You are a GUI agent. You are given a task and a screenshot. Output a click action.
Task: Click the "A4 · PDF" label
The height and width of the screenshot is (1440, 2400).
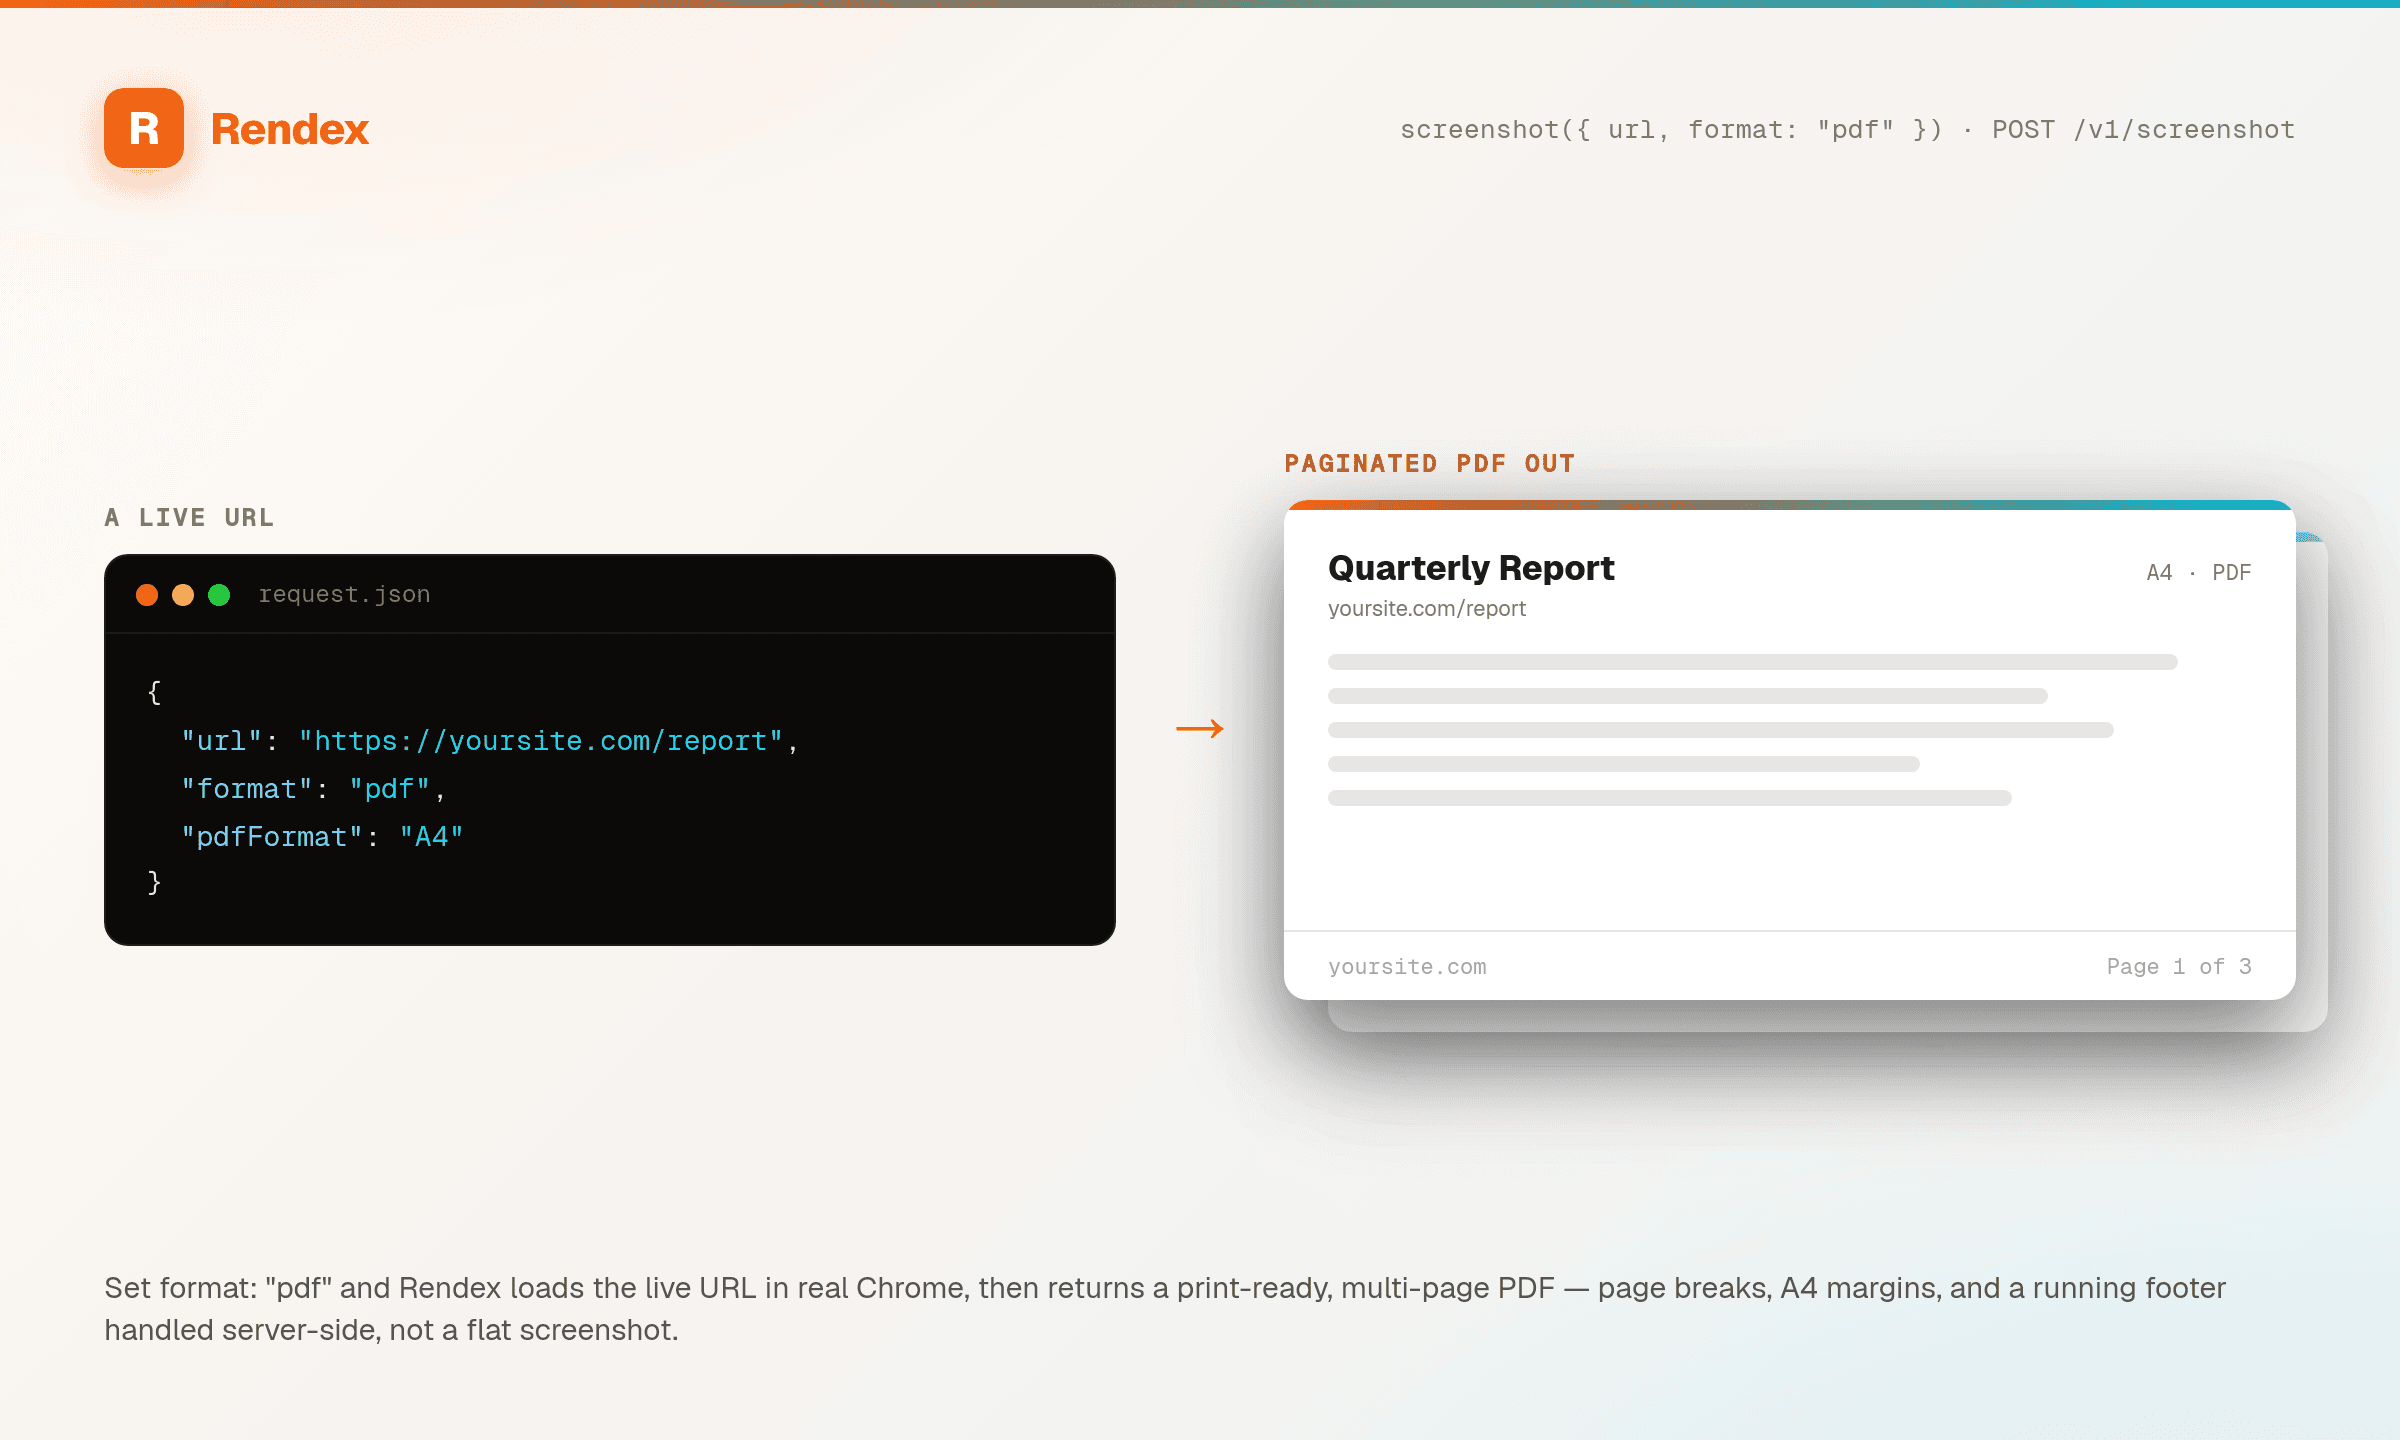click(x=2199, y=573)
